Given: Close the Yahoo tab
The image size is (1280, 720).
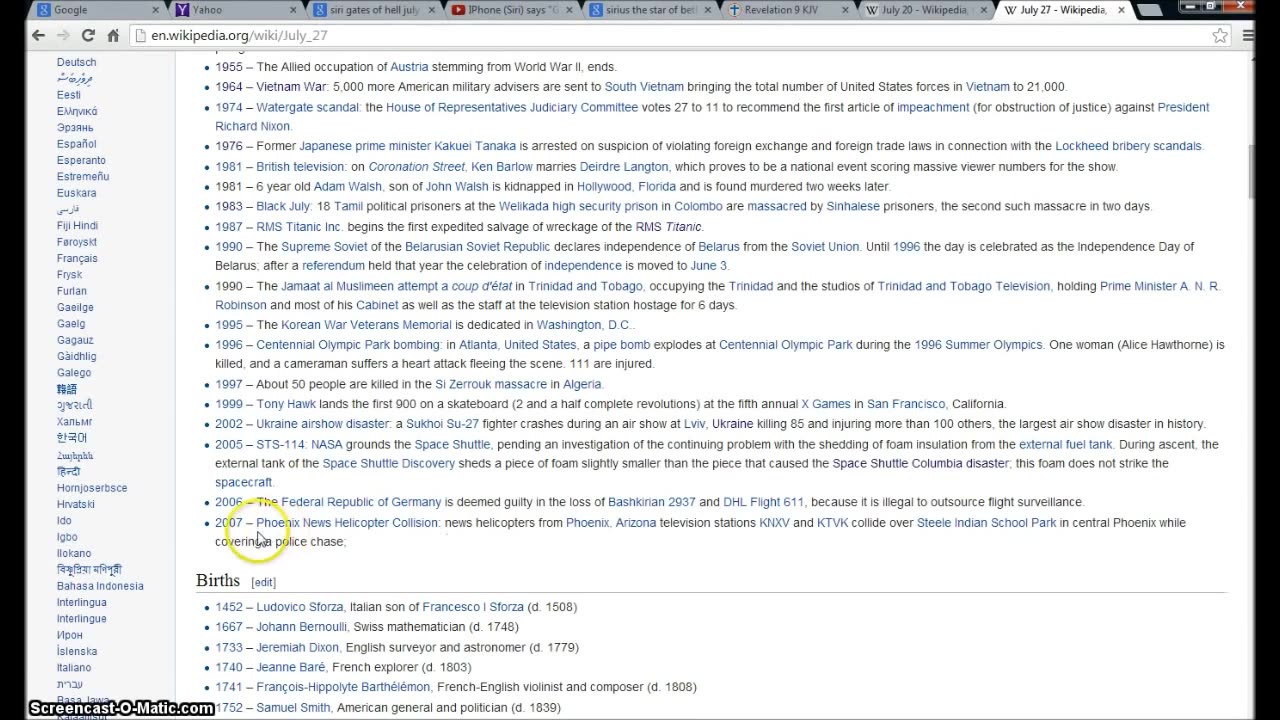Looking at the screenshot, I should [x=295, y=10].
